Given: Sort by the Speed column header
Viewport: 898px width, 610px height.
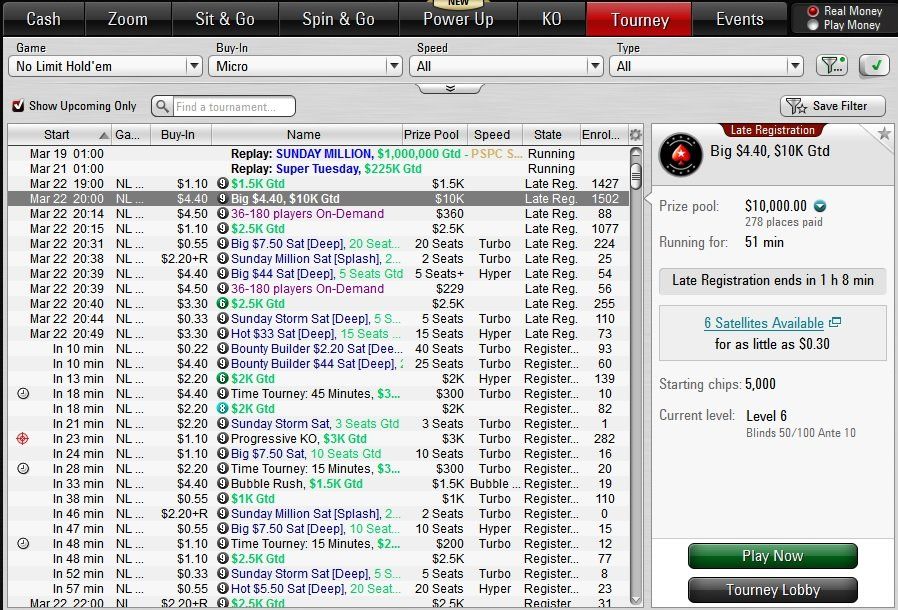Looking at the screenshot, I should (495, 135).
